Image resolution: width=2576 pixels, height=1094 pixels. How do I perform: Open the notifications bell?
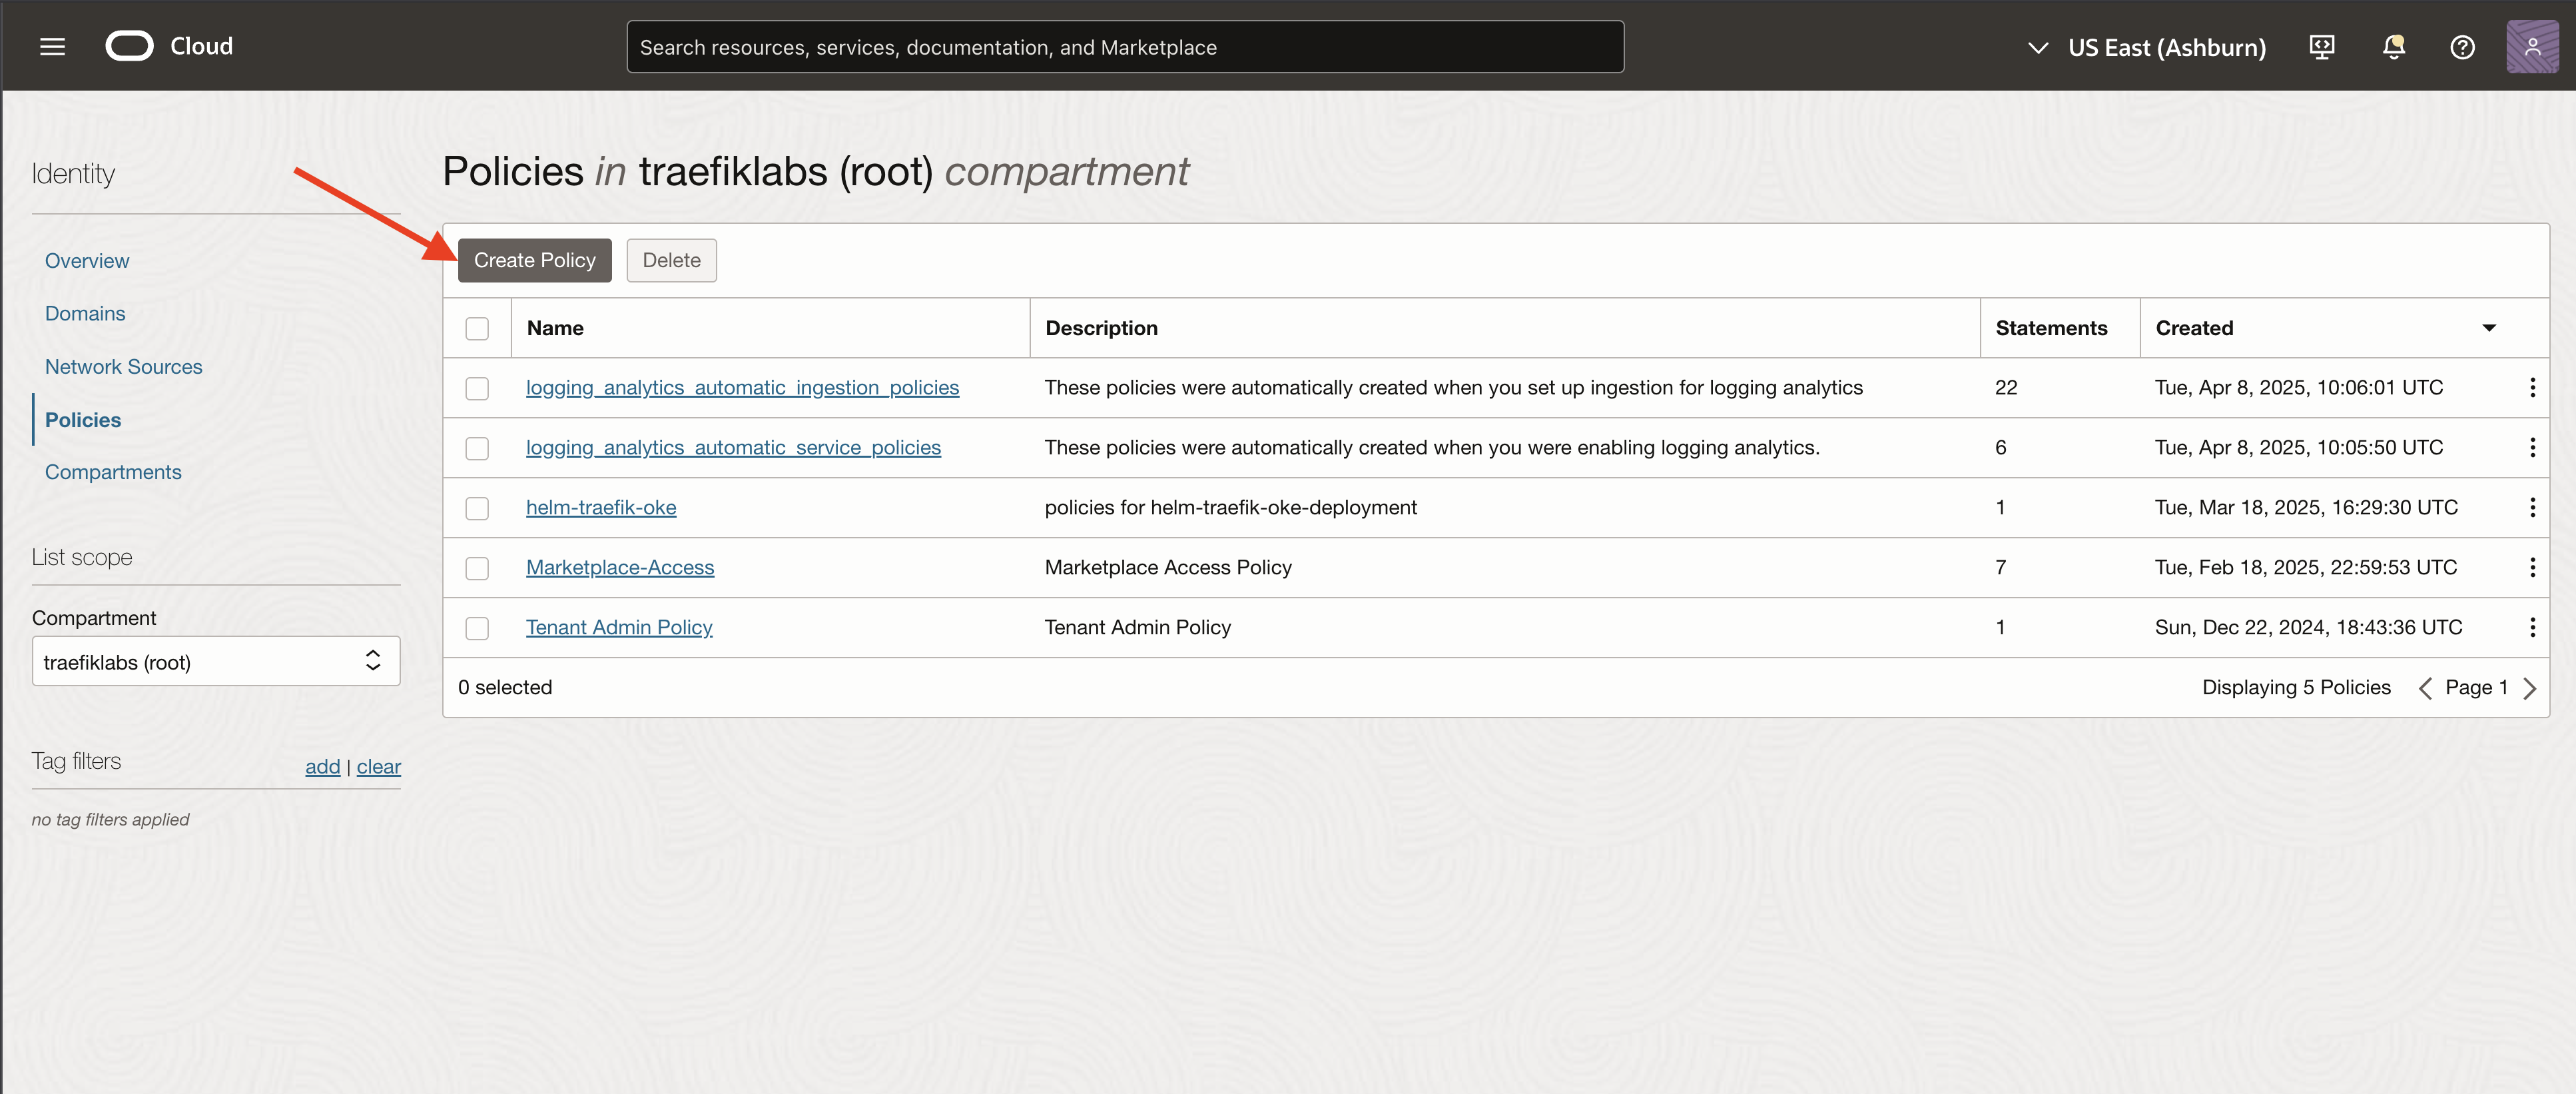[x=2393, y=47]
